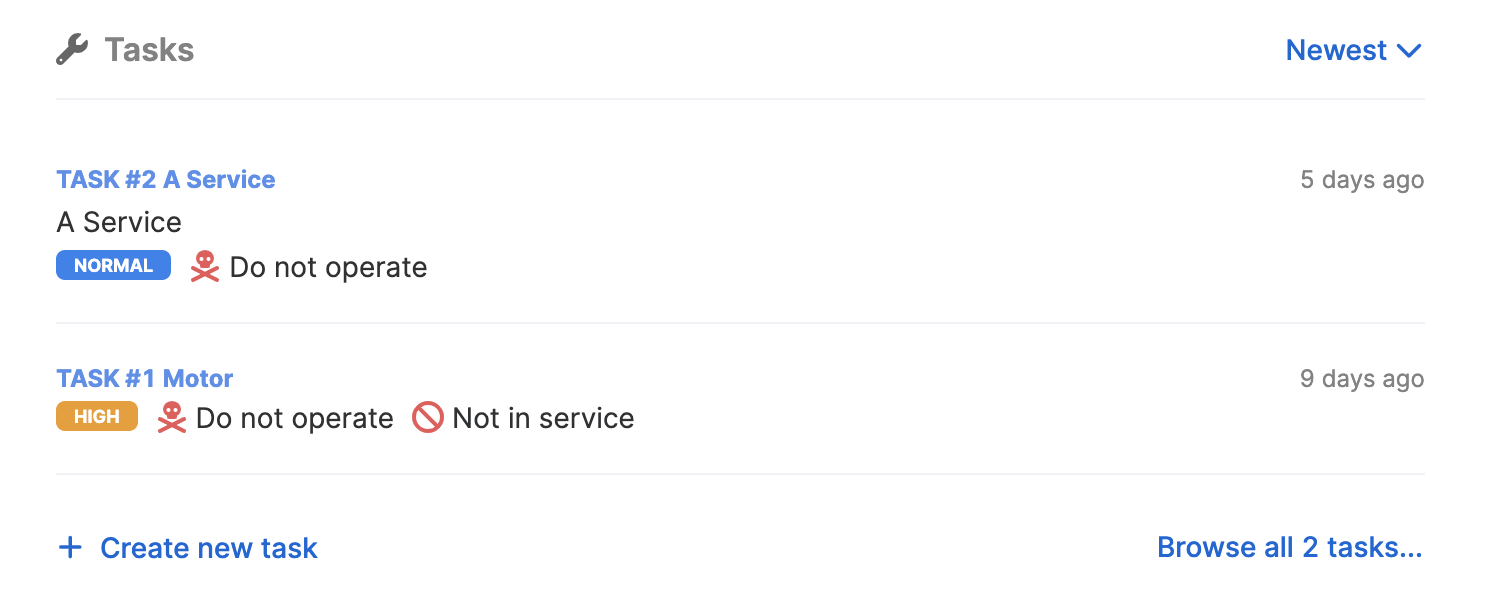Screen dimensions: 1496x610
Task: Click the blue NORMAL priority badge
Action: (113, 266)
